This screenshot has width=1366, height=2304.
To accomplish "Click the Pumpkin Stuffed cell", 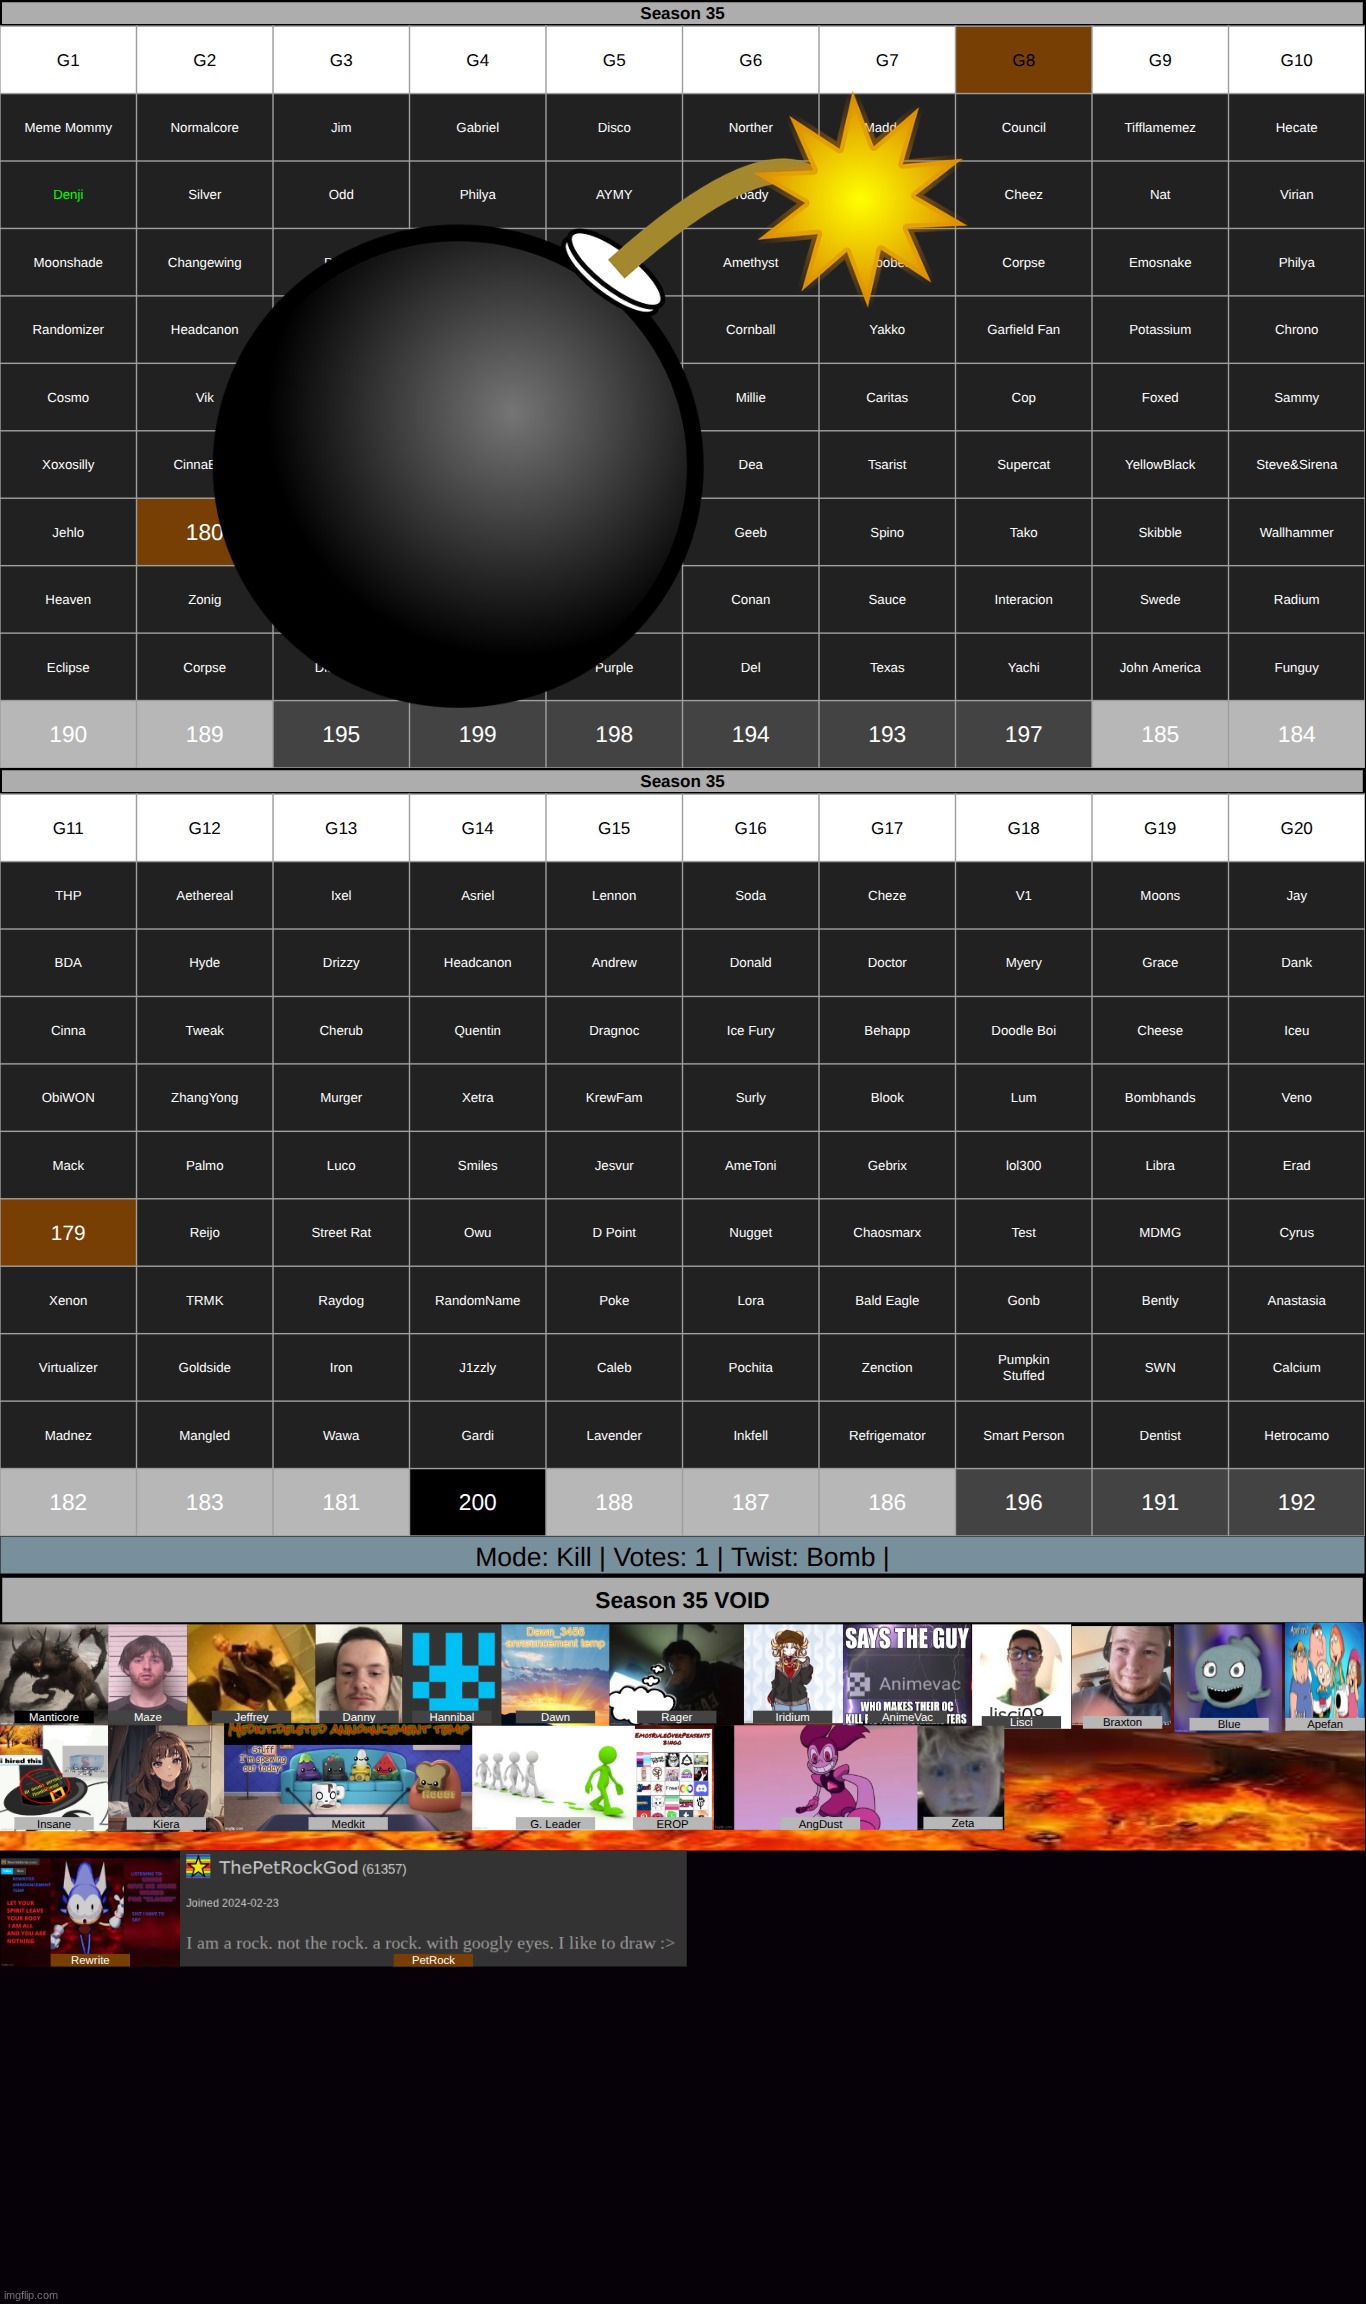I will click(1023, 1368).
